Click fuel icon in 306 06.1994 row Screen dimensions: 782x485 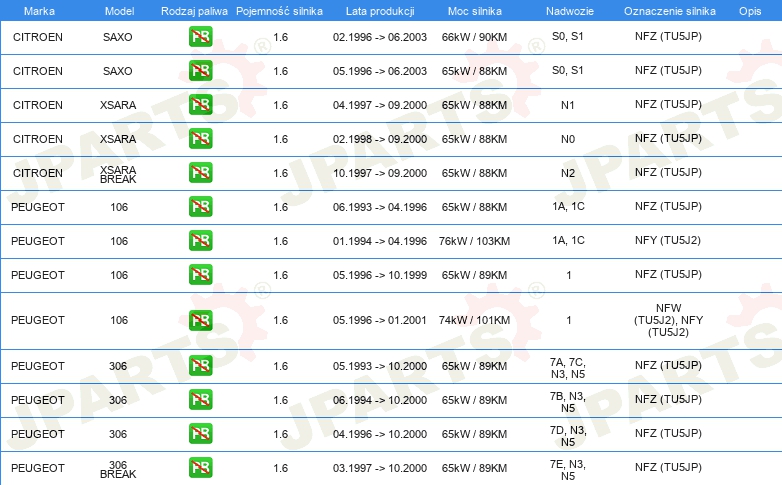(x=200, y=399)
